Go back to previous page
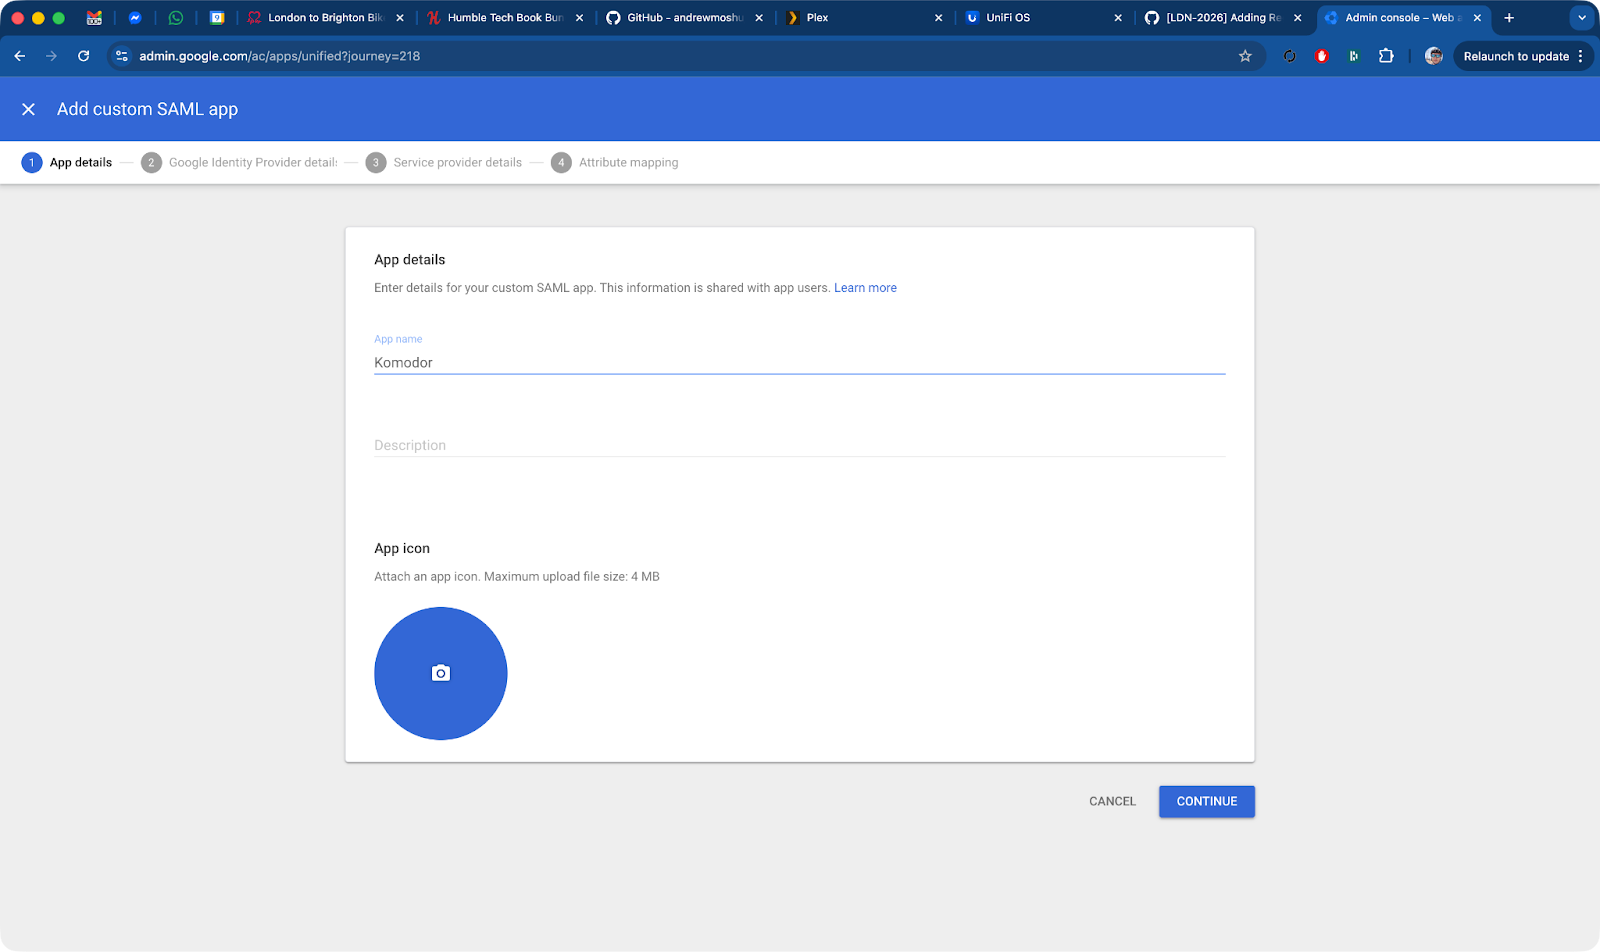The height and width of the screenshot is (952, 1600). pyautogui.click(x=20, y=56)
